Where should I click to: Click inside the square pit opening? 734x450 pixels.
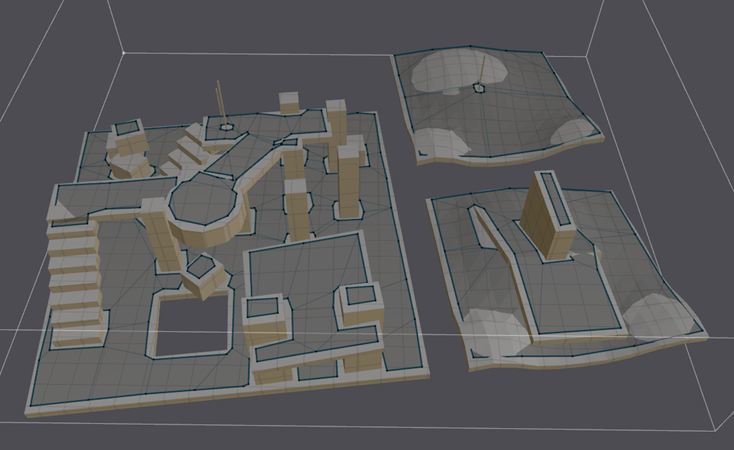click(x=190, y=327)
